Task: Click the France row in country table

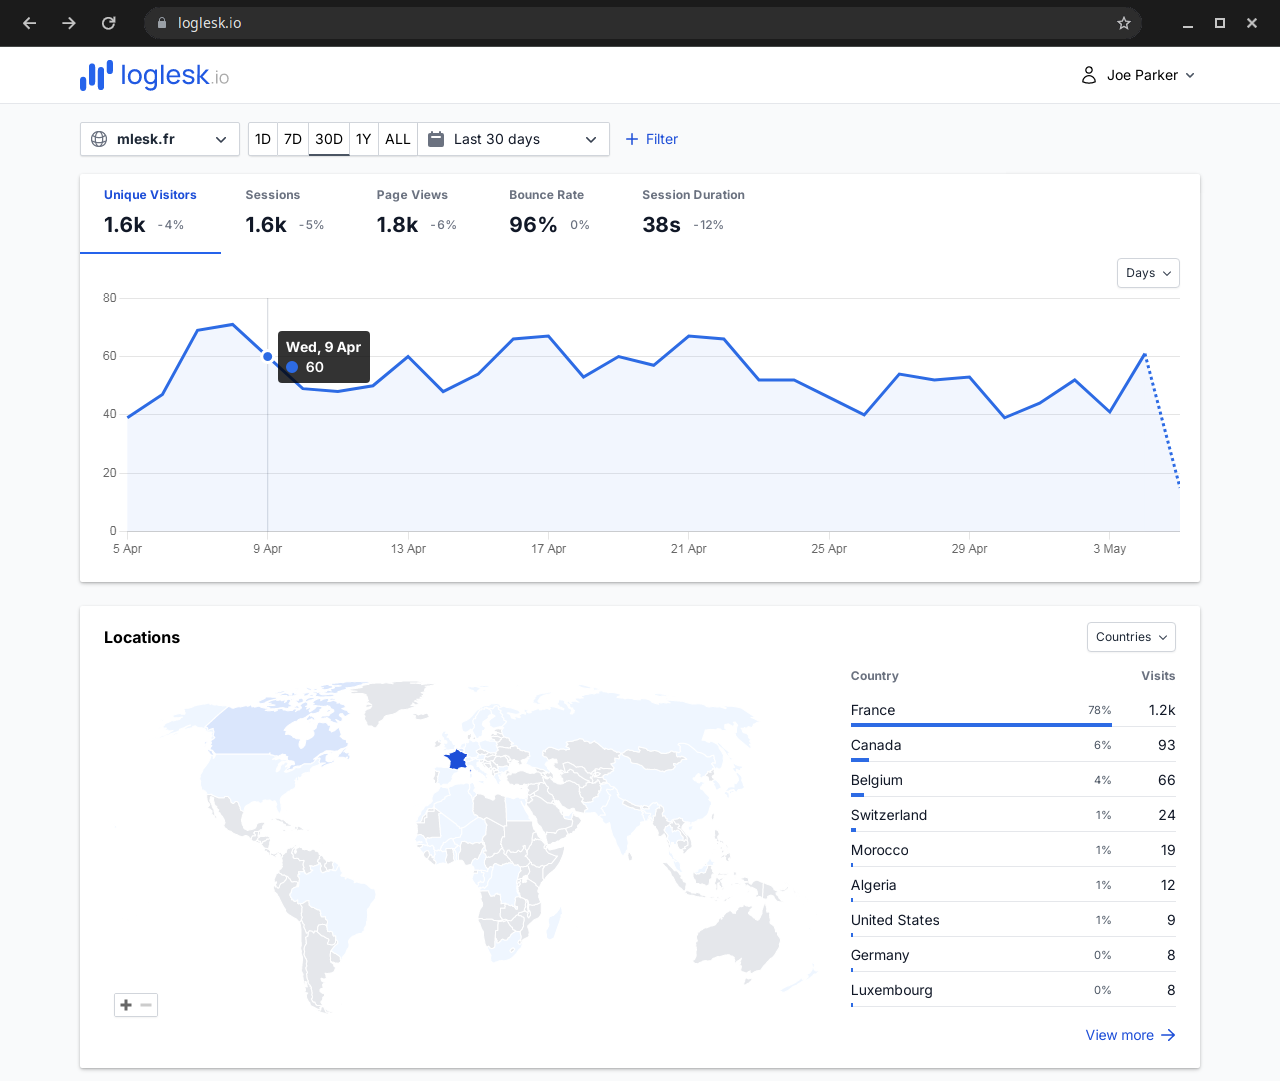Action: [x=1013, y=710]
